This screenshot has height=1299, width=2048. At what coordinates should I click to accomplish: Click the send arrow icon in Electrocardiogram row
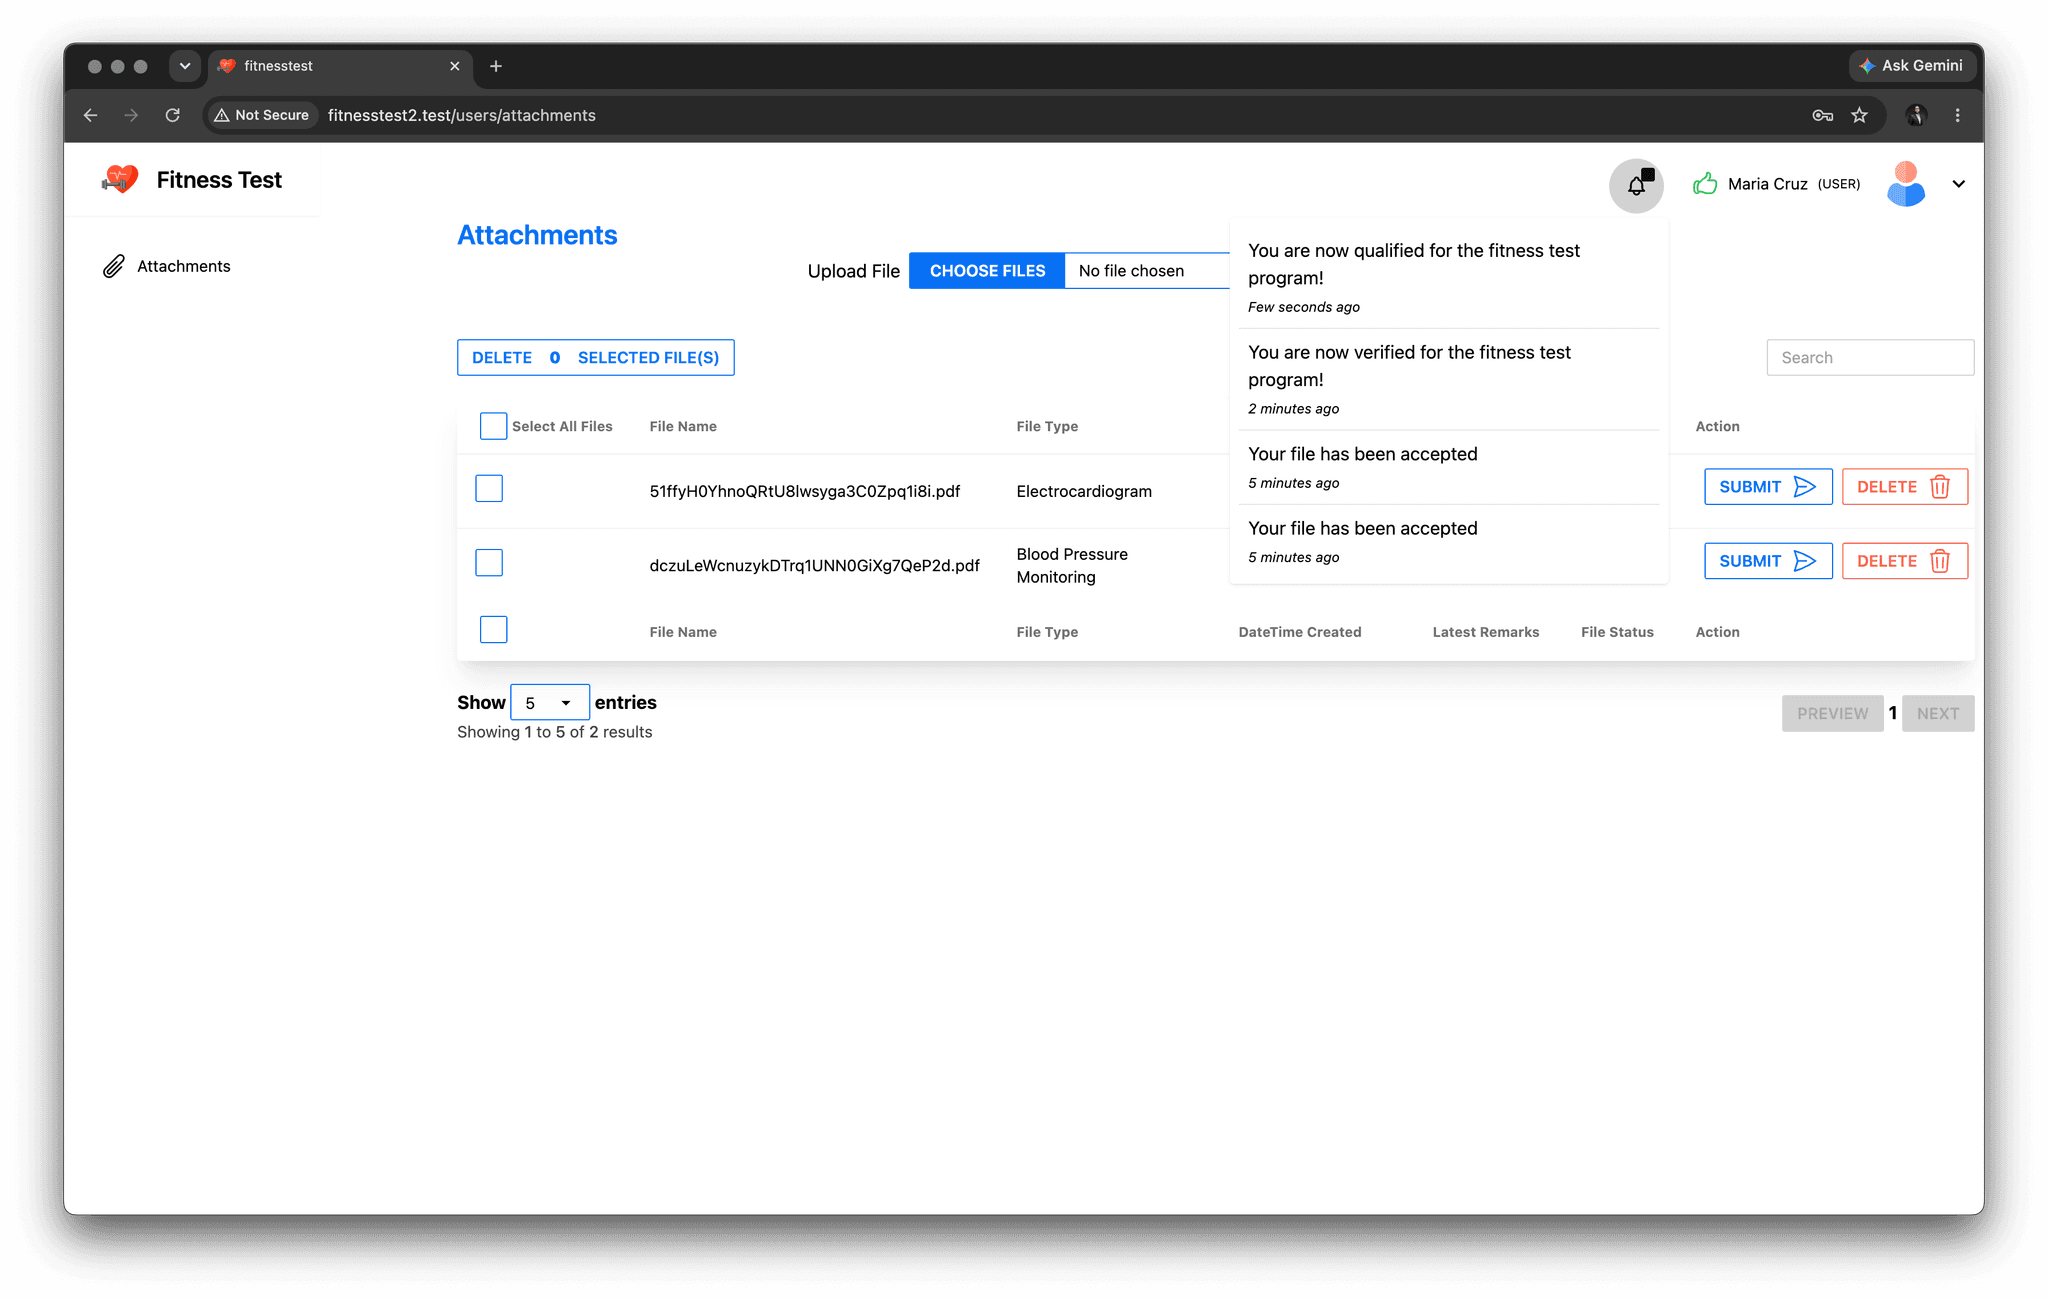(x=1805, y=487)
